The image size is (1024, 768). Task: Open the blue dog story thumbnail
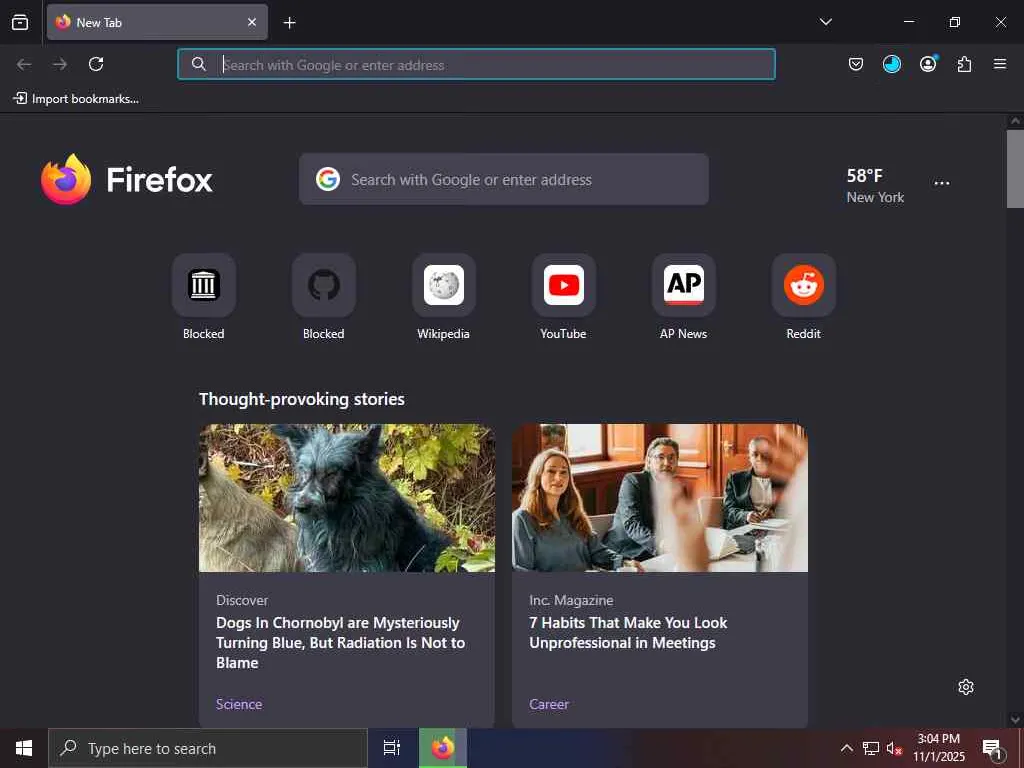(347, 498)
